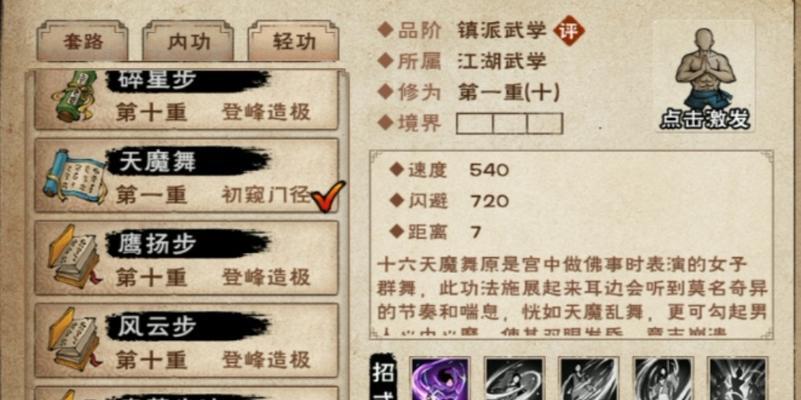
Task: Select the second grayed-out skill icon
Action: [514, 379]
